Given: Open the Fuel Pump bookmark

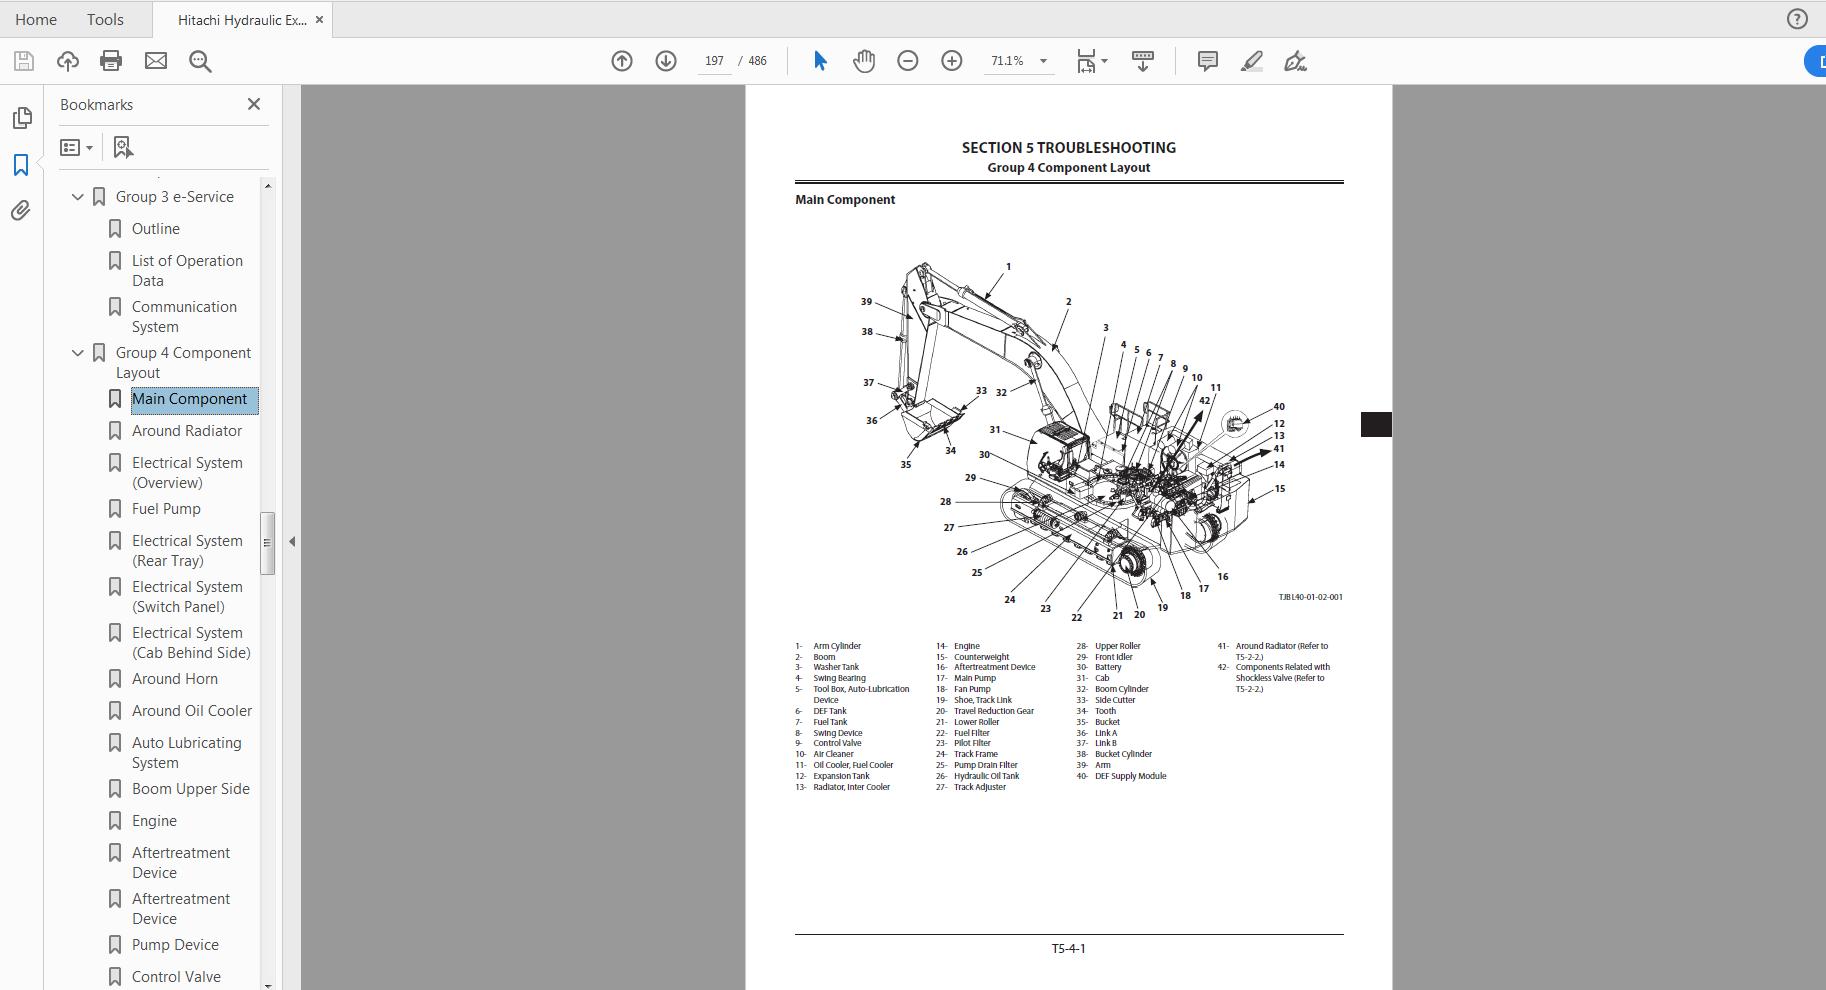Looking at the screenshot, I should (x=166, y=509).
